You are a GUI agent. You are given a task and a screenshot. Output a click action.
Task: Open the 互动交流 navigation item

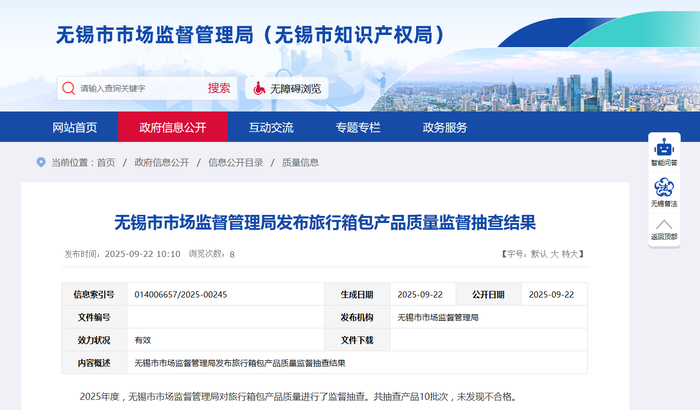coord(271,127)
